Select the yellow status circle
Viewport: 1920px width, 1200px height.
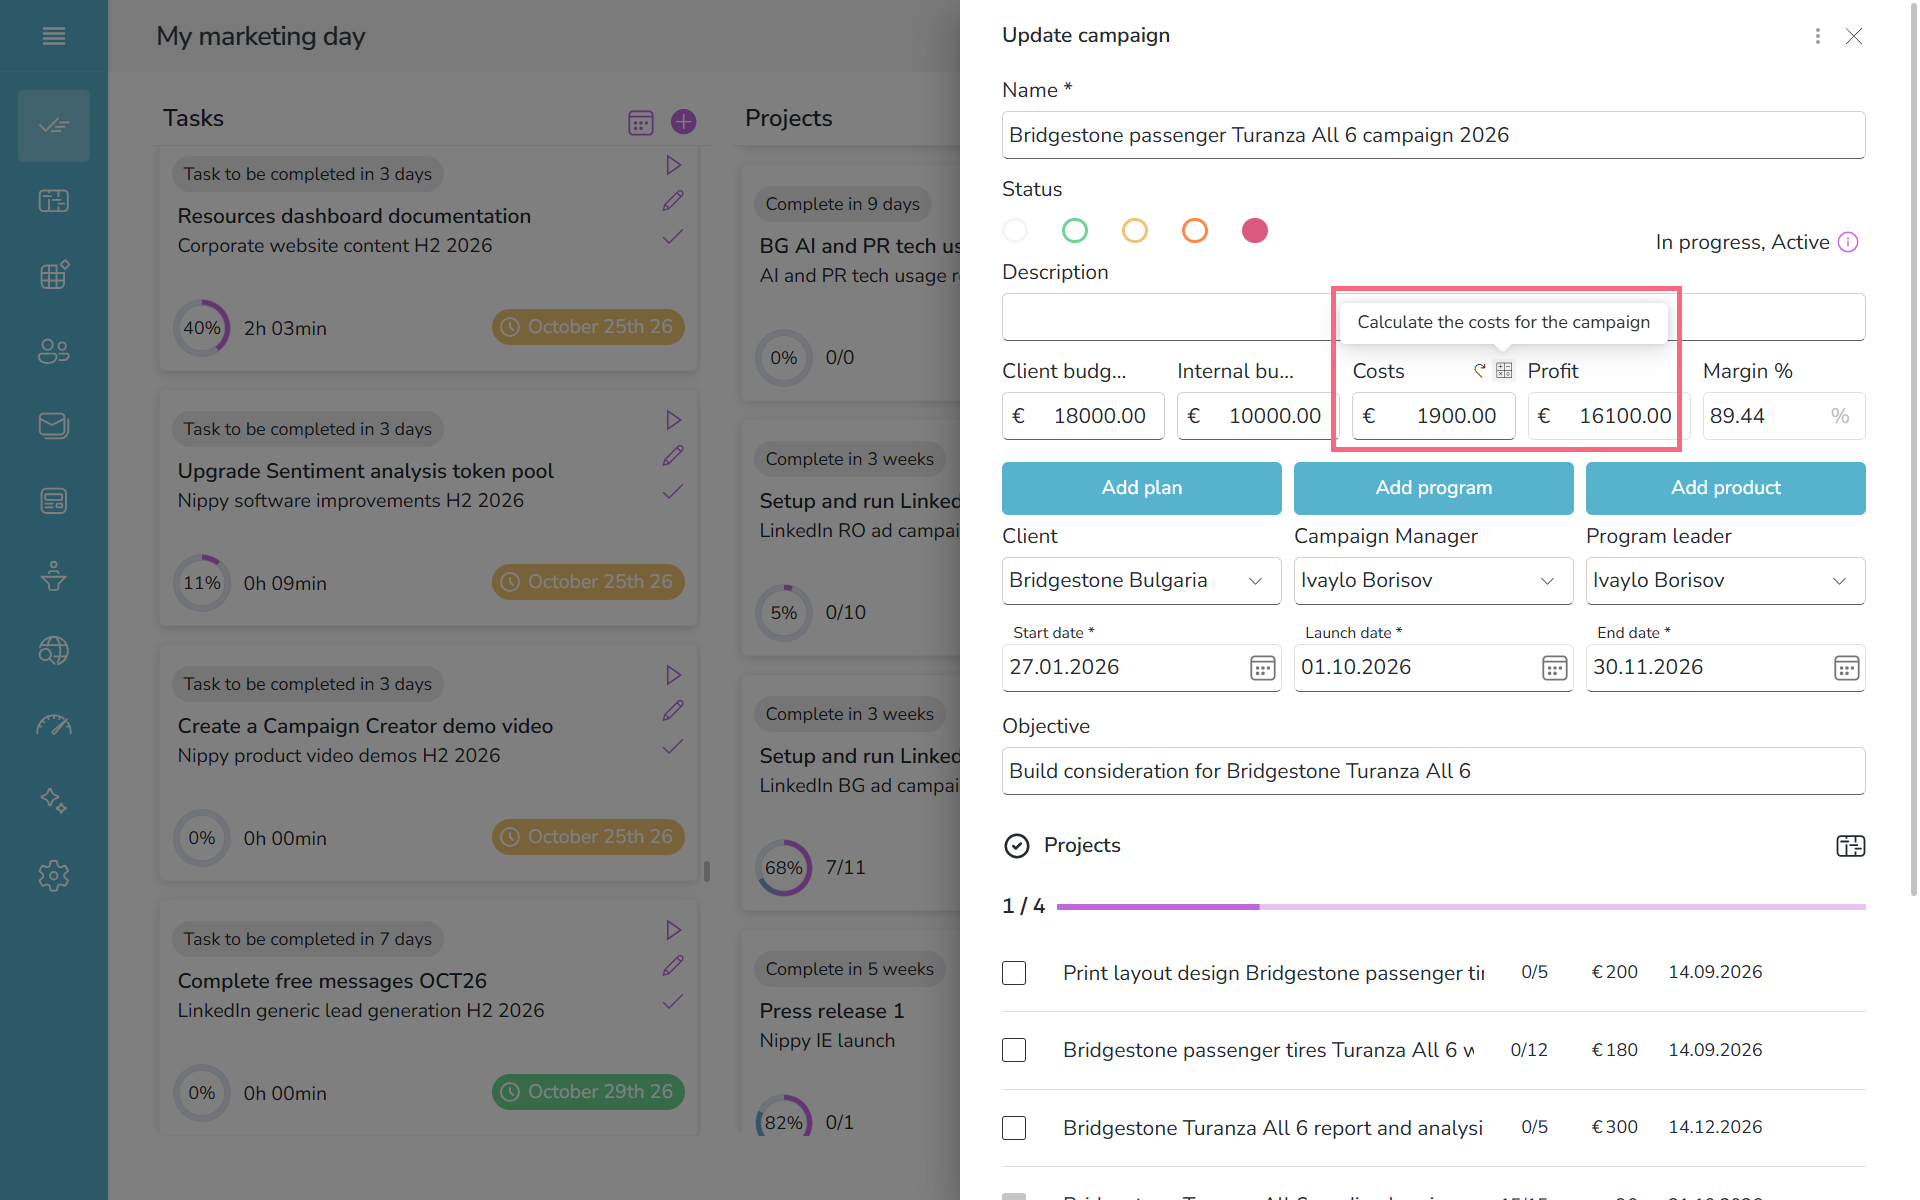click(x=1135, y=231)
